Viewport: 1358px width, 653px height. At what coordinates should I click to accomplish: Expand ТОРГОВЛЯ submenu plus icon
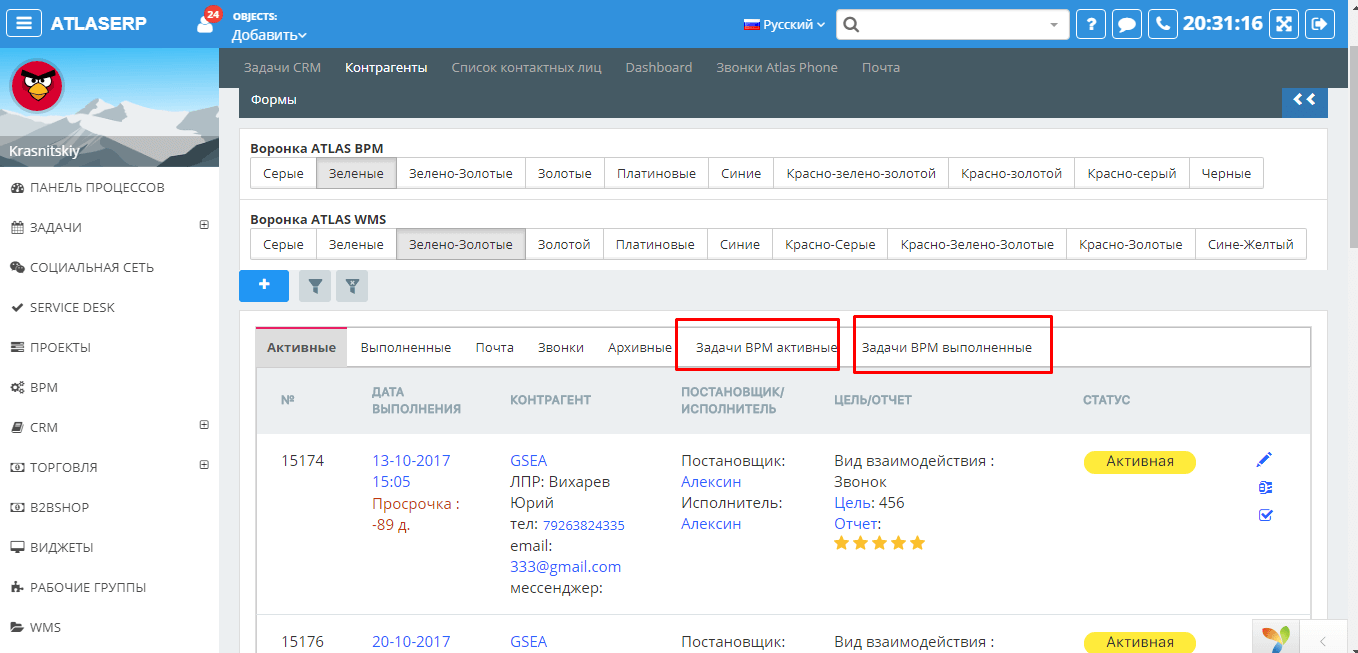click(x=204, y=465)
